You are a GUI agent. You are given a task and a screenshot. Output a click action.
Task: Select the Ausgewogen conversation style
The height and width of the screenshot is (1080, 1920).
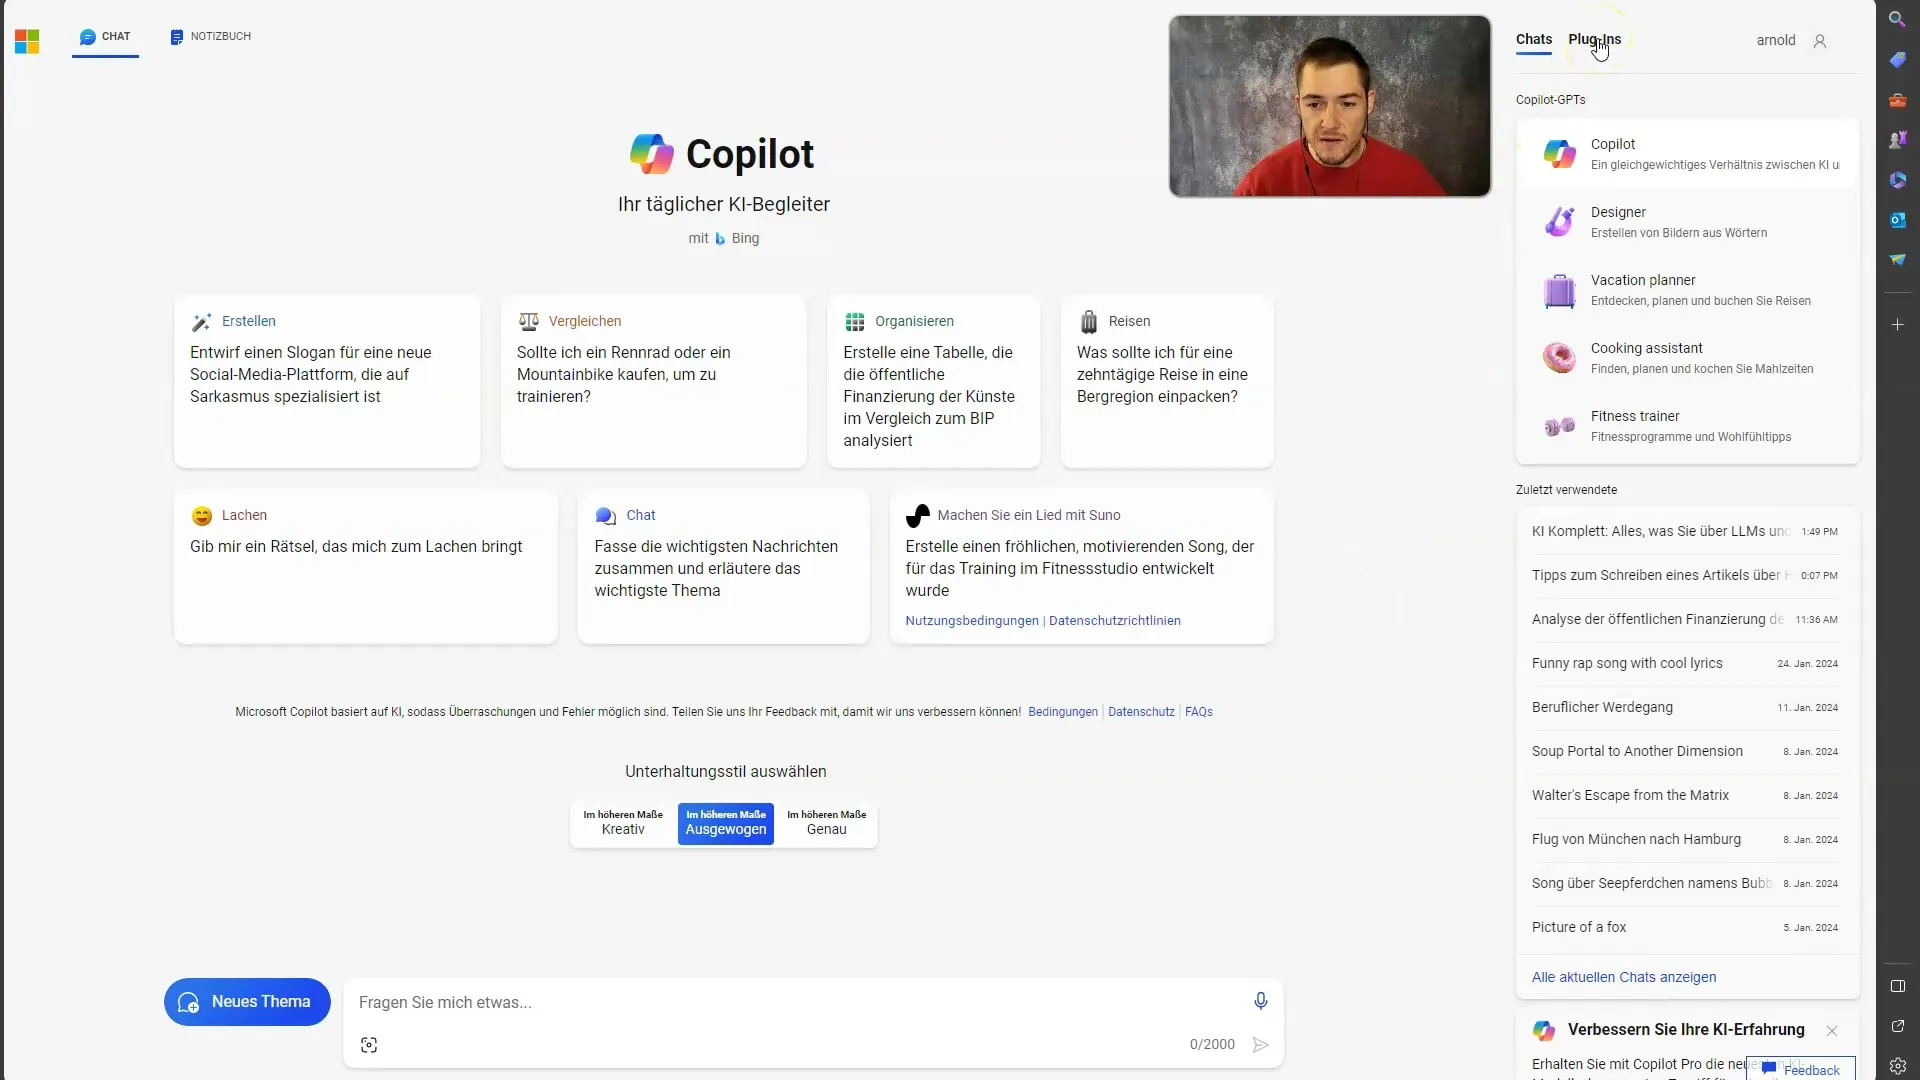724,823
